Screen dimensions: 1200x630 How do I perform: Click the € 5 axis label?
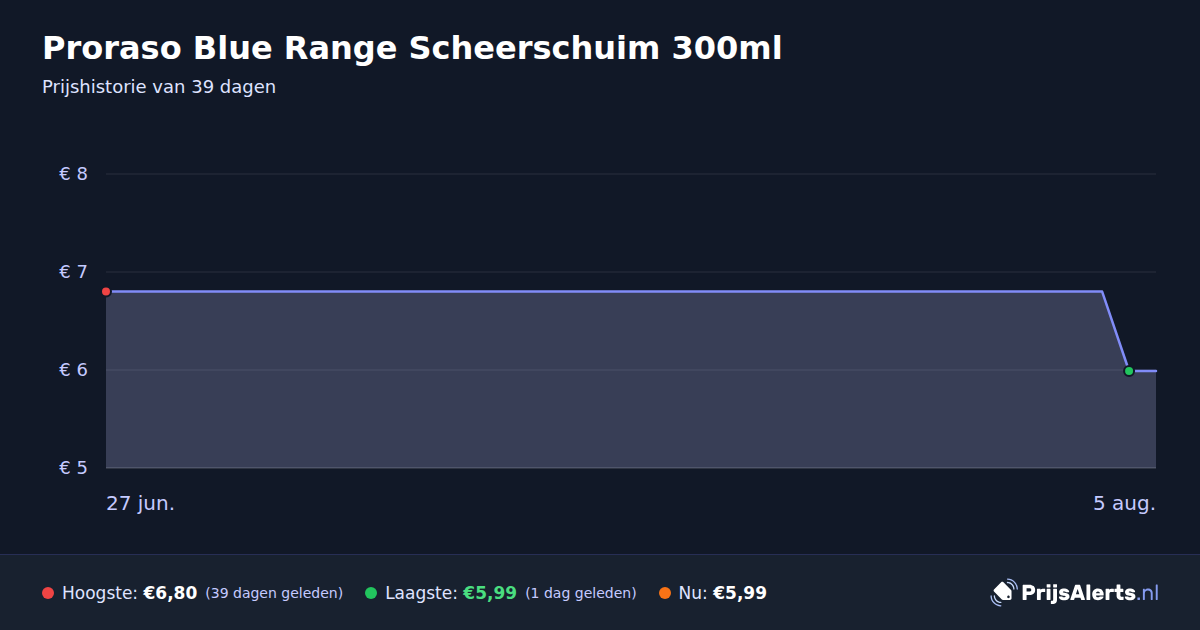pos(74,468)
